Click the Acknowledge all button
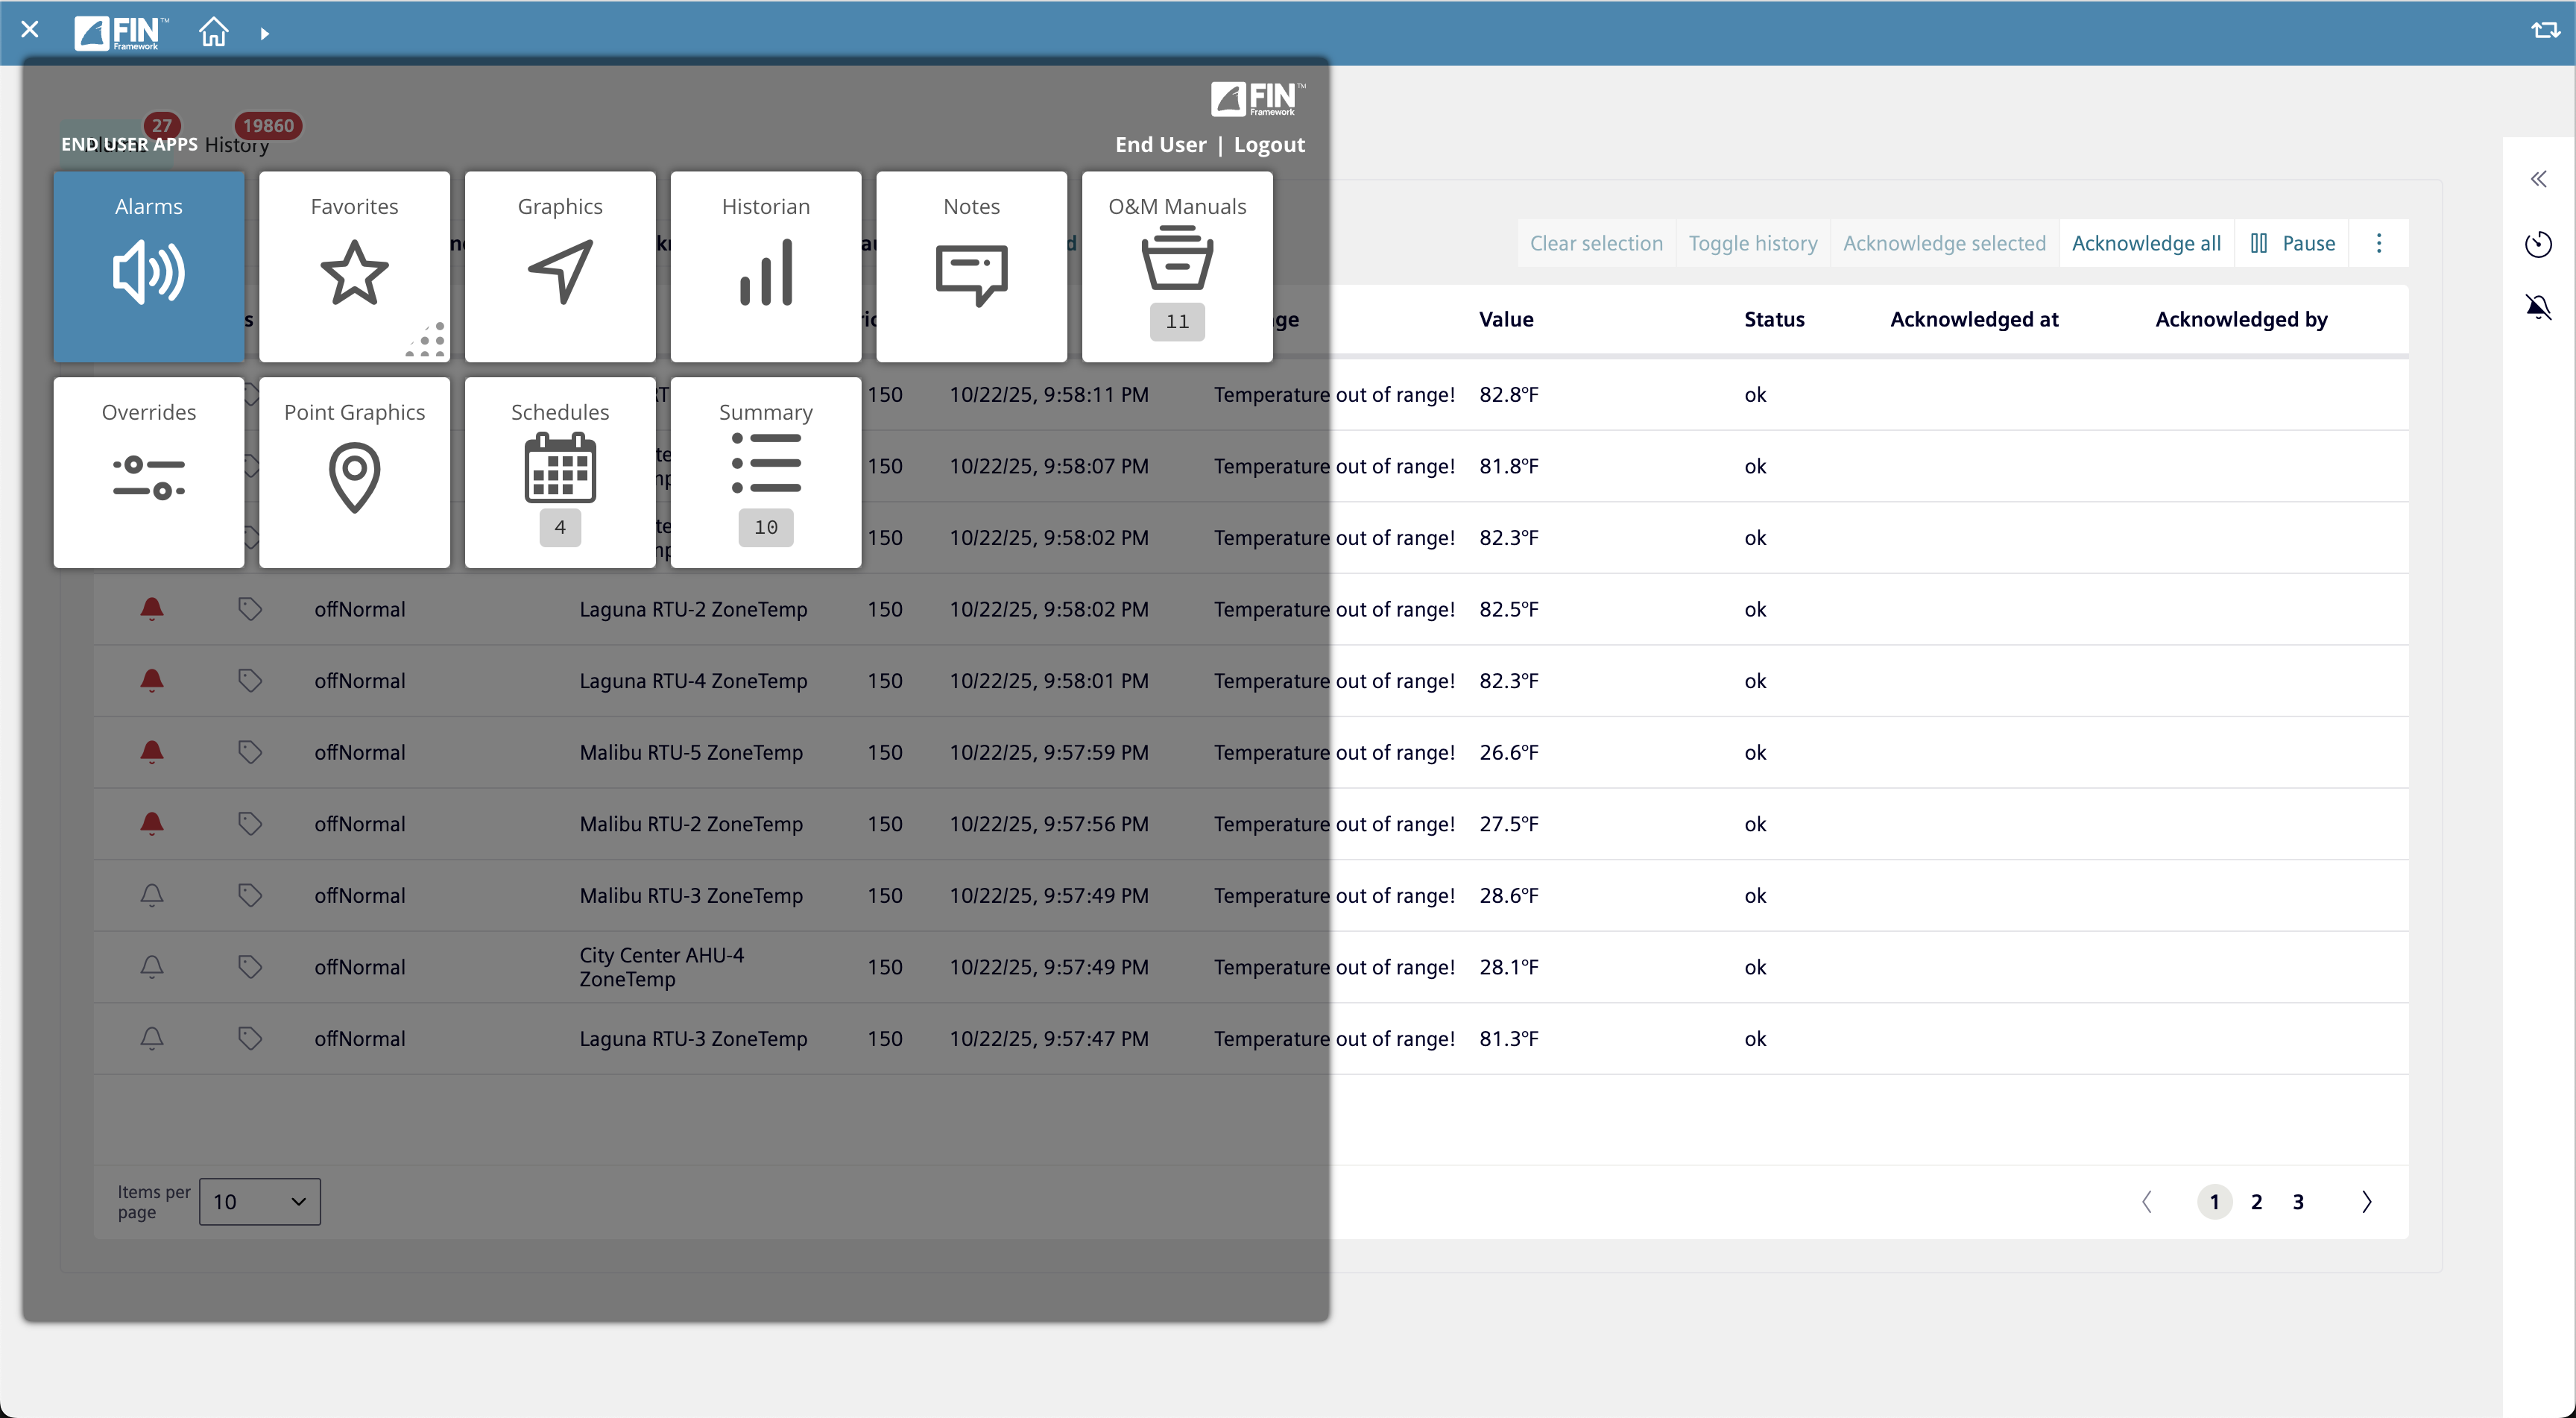The height and width of the screenshot is (1418, 2576). [2146, 243]
